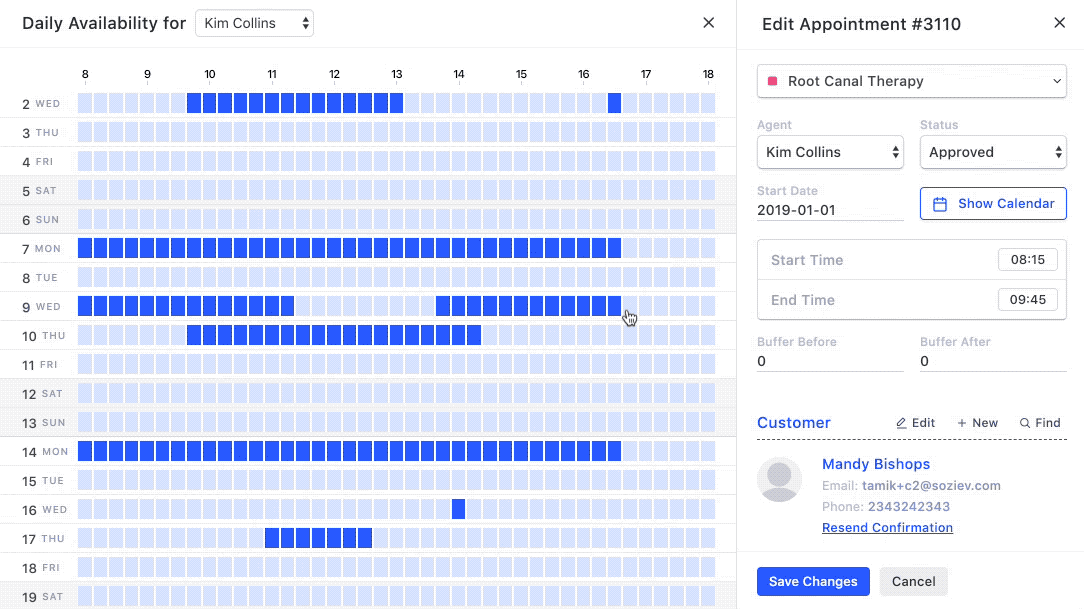Click the calendar icon next to Show Calendar

coord(939,203)
